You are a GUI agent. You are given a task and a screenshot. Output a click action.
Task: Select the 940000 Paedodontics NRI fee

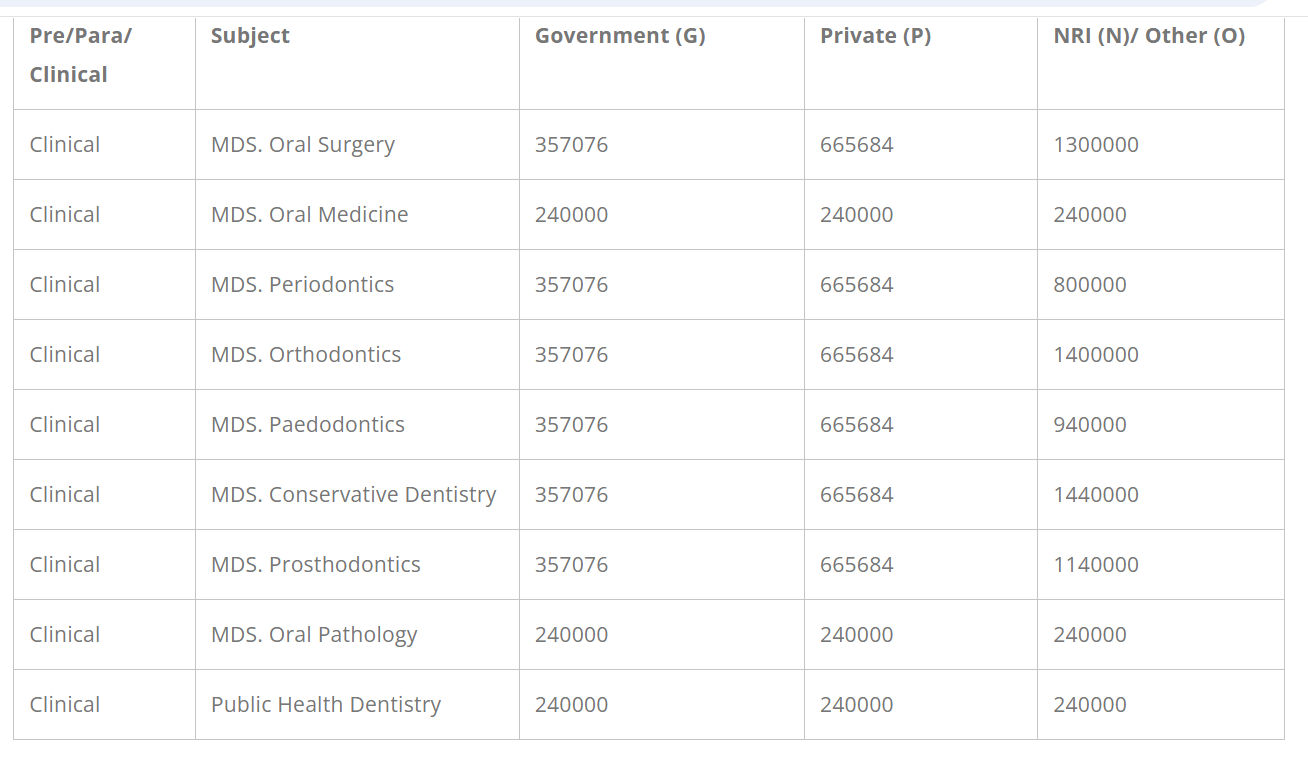point(1090,425)
